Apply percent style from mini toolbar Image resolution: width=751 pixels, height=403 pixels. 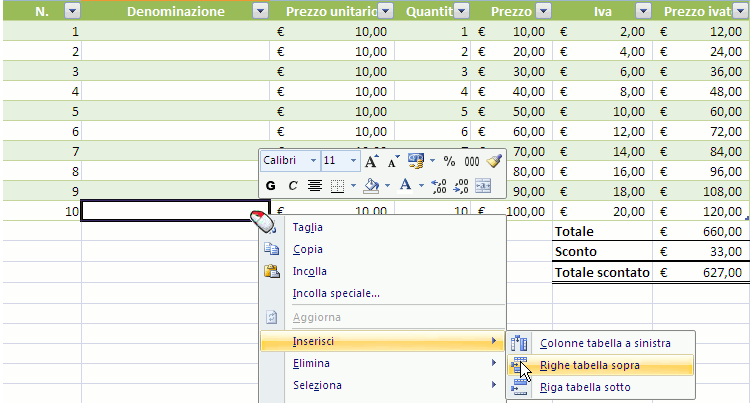click(x=449, y=161)
